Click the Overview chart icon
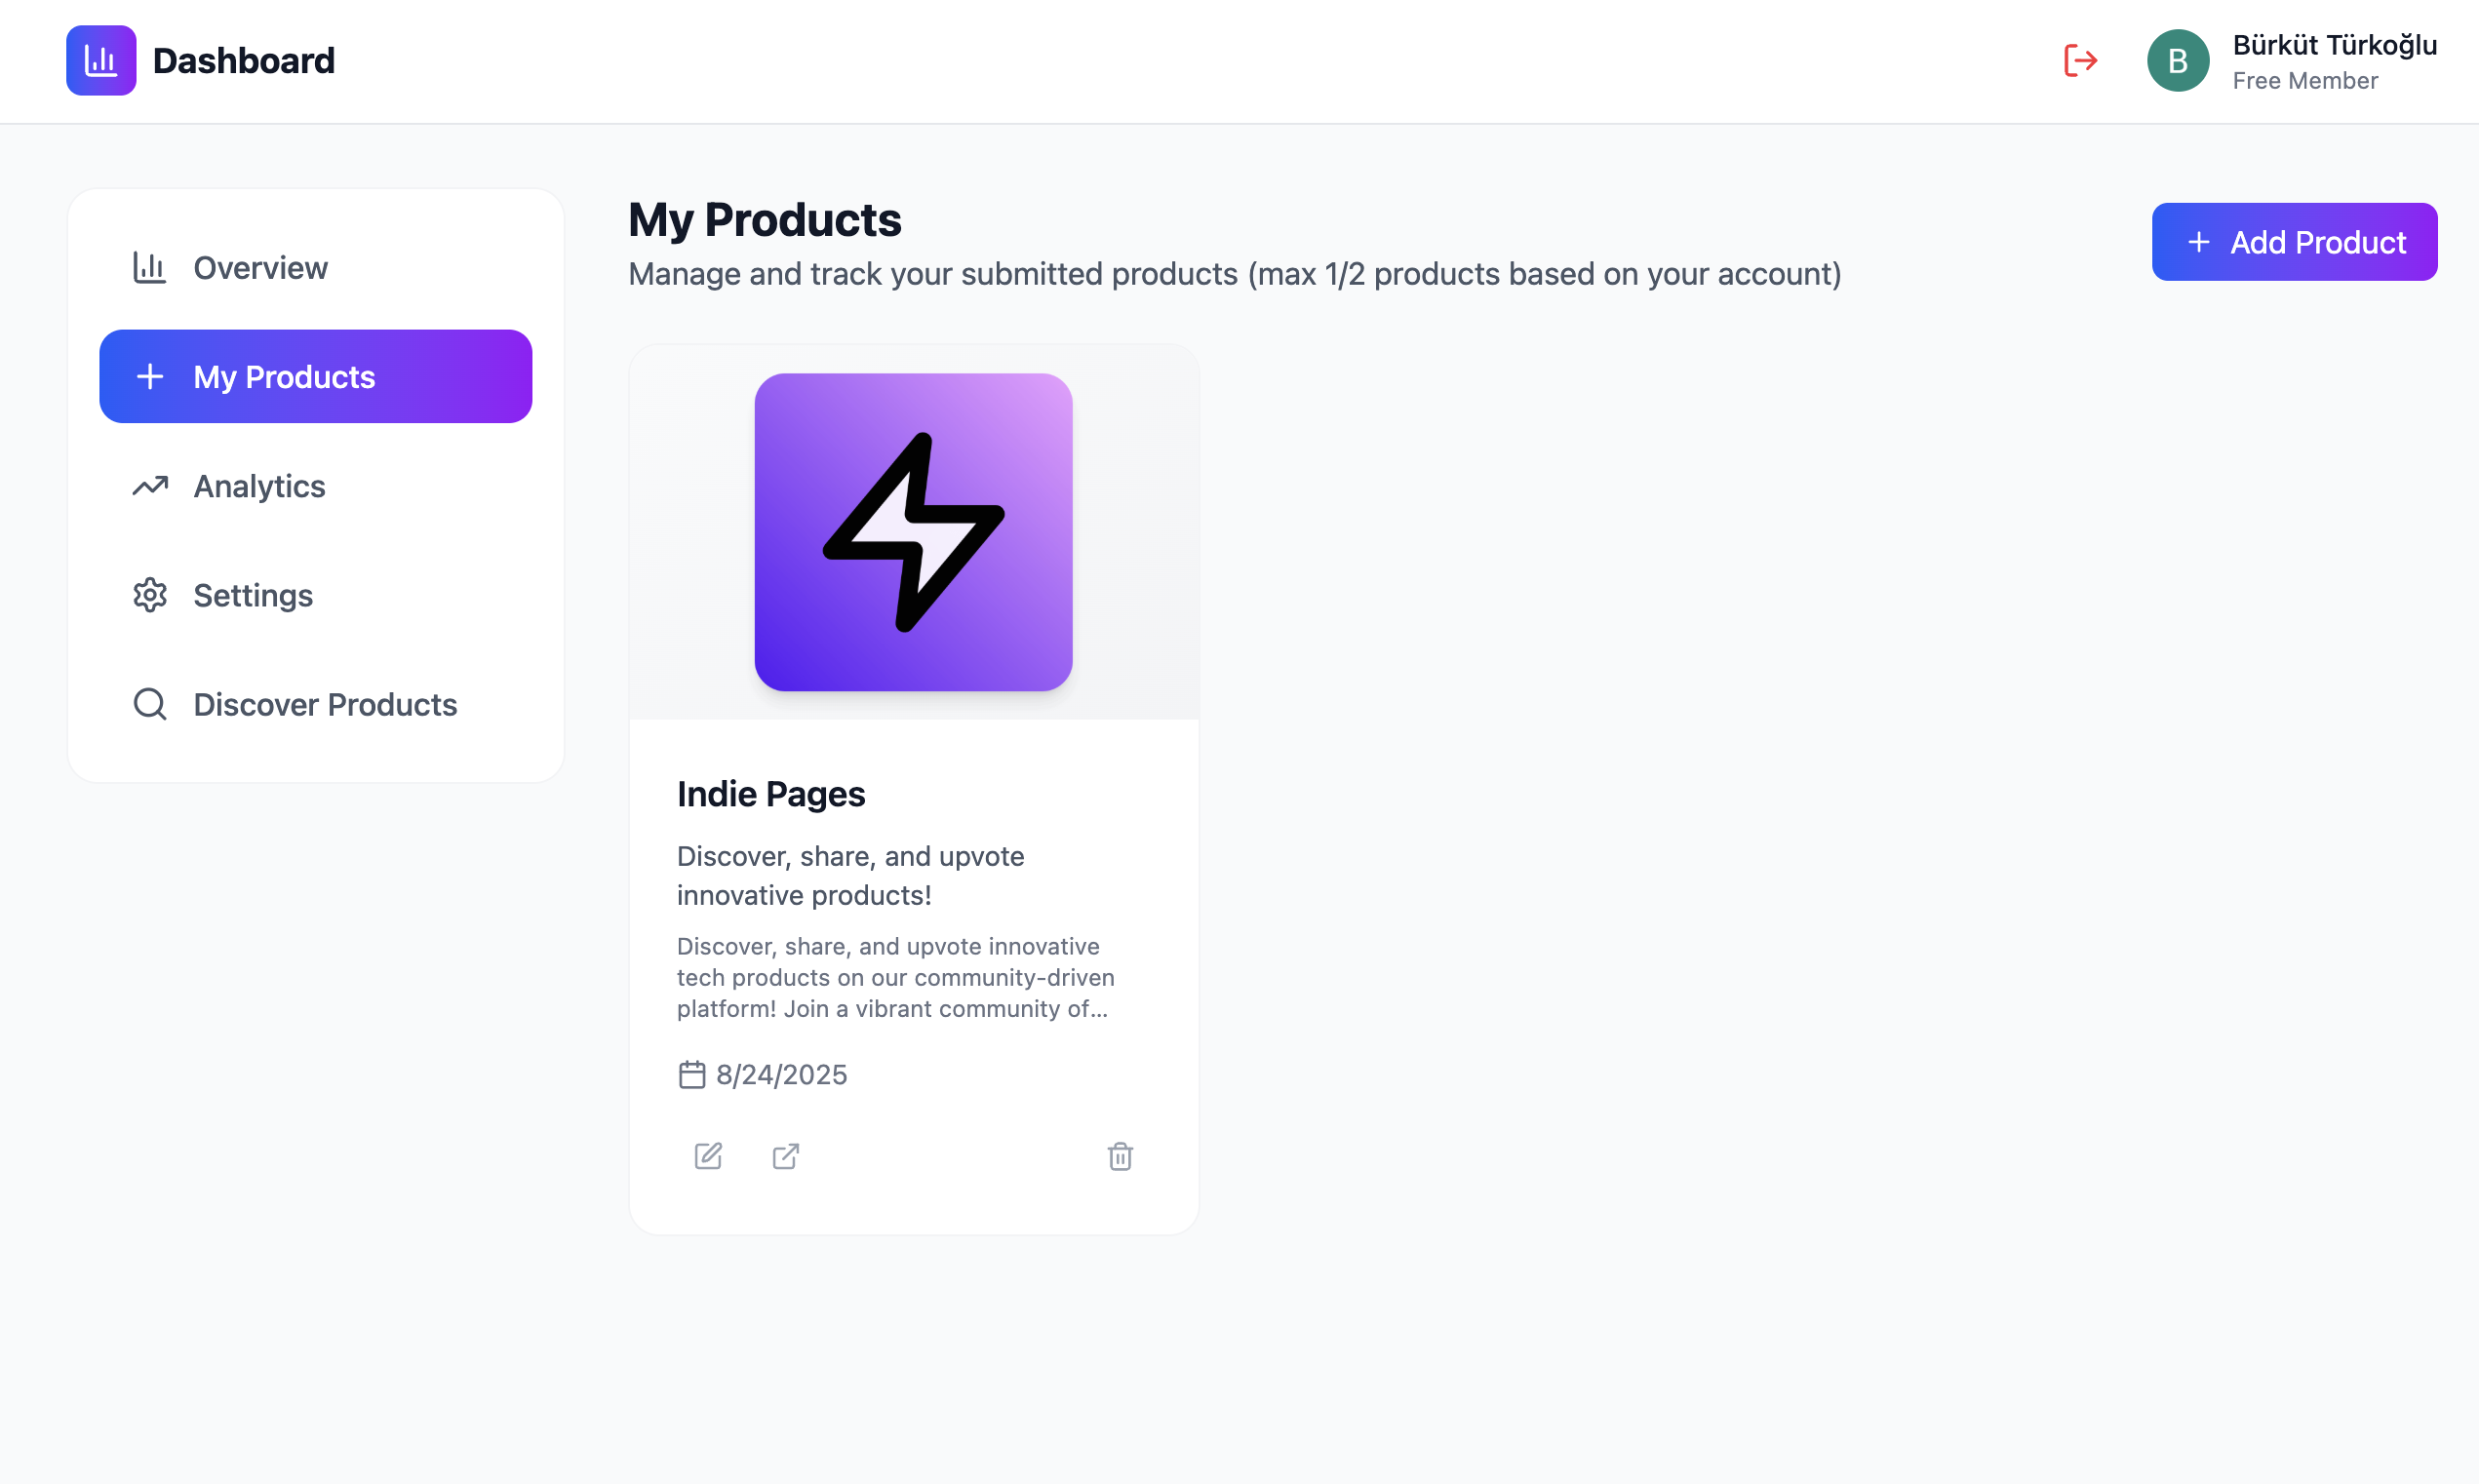This screenshot has height=1484, width=2479. point(150,267)
